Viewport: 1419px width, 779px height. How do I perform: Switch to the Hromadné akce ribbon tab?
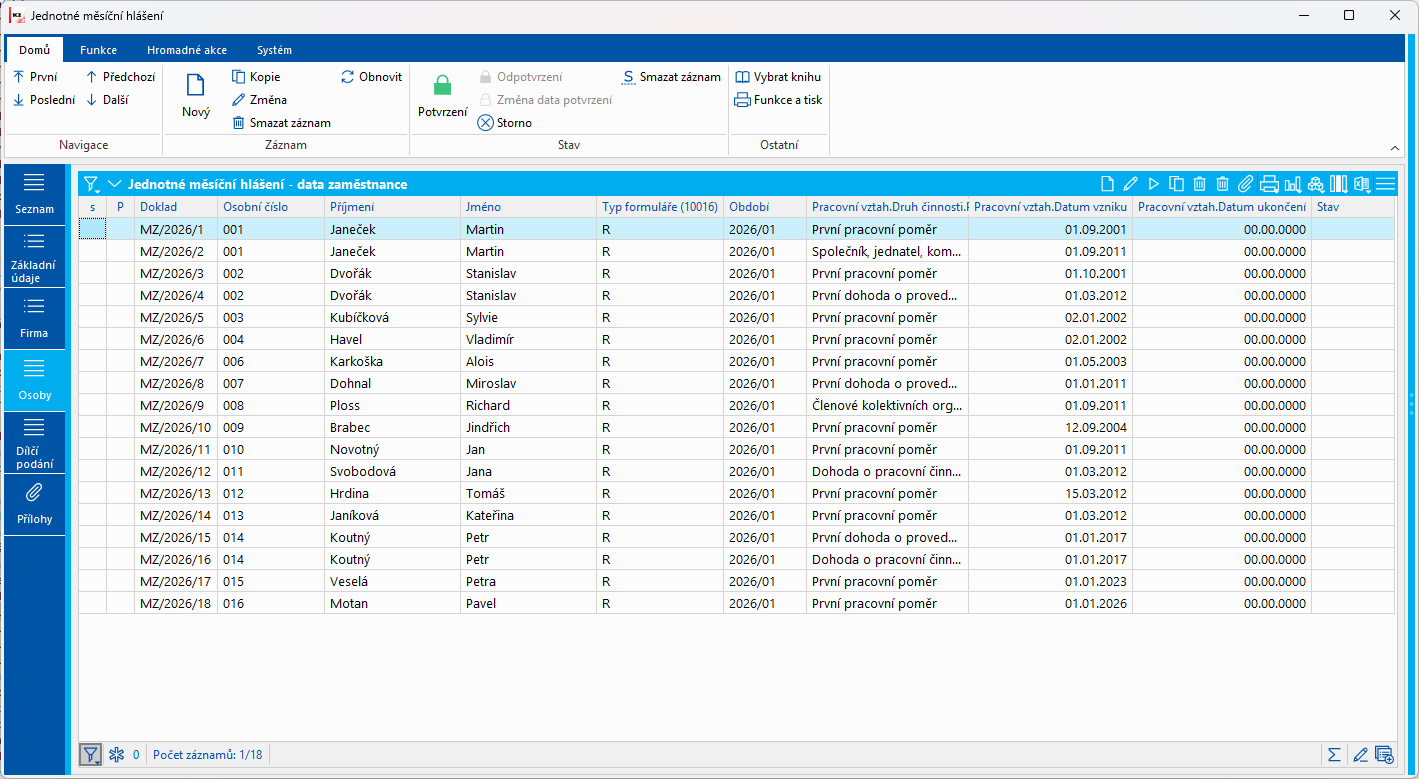pos(186,50)
